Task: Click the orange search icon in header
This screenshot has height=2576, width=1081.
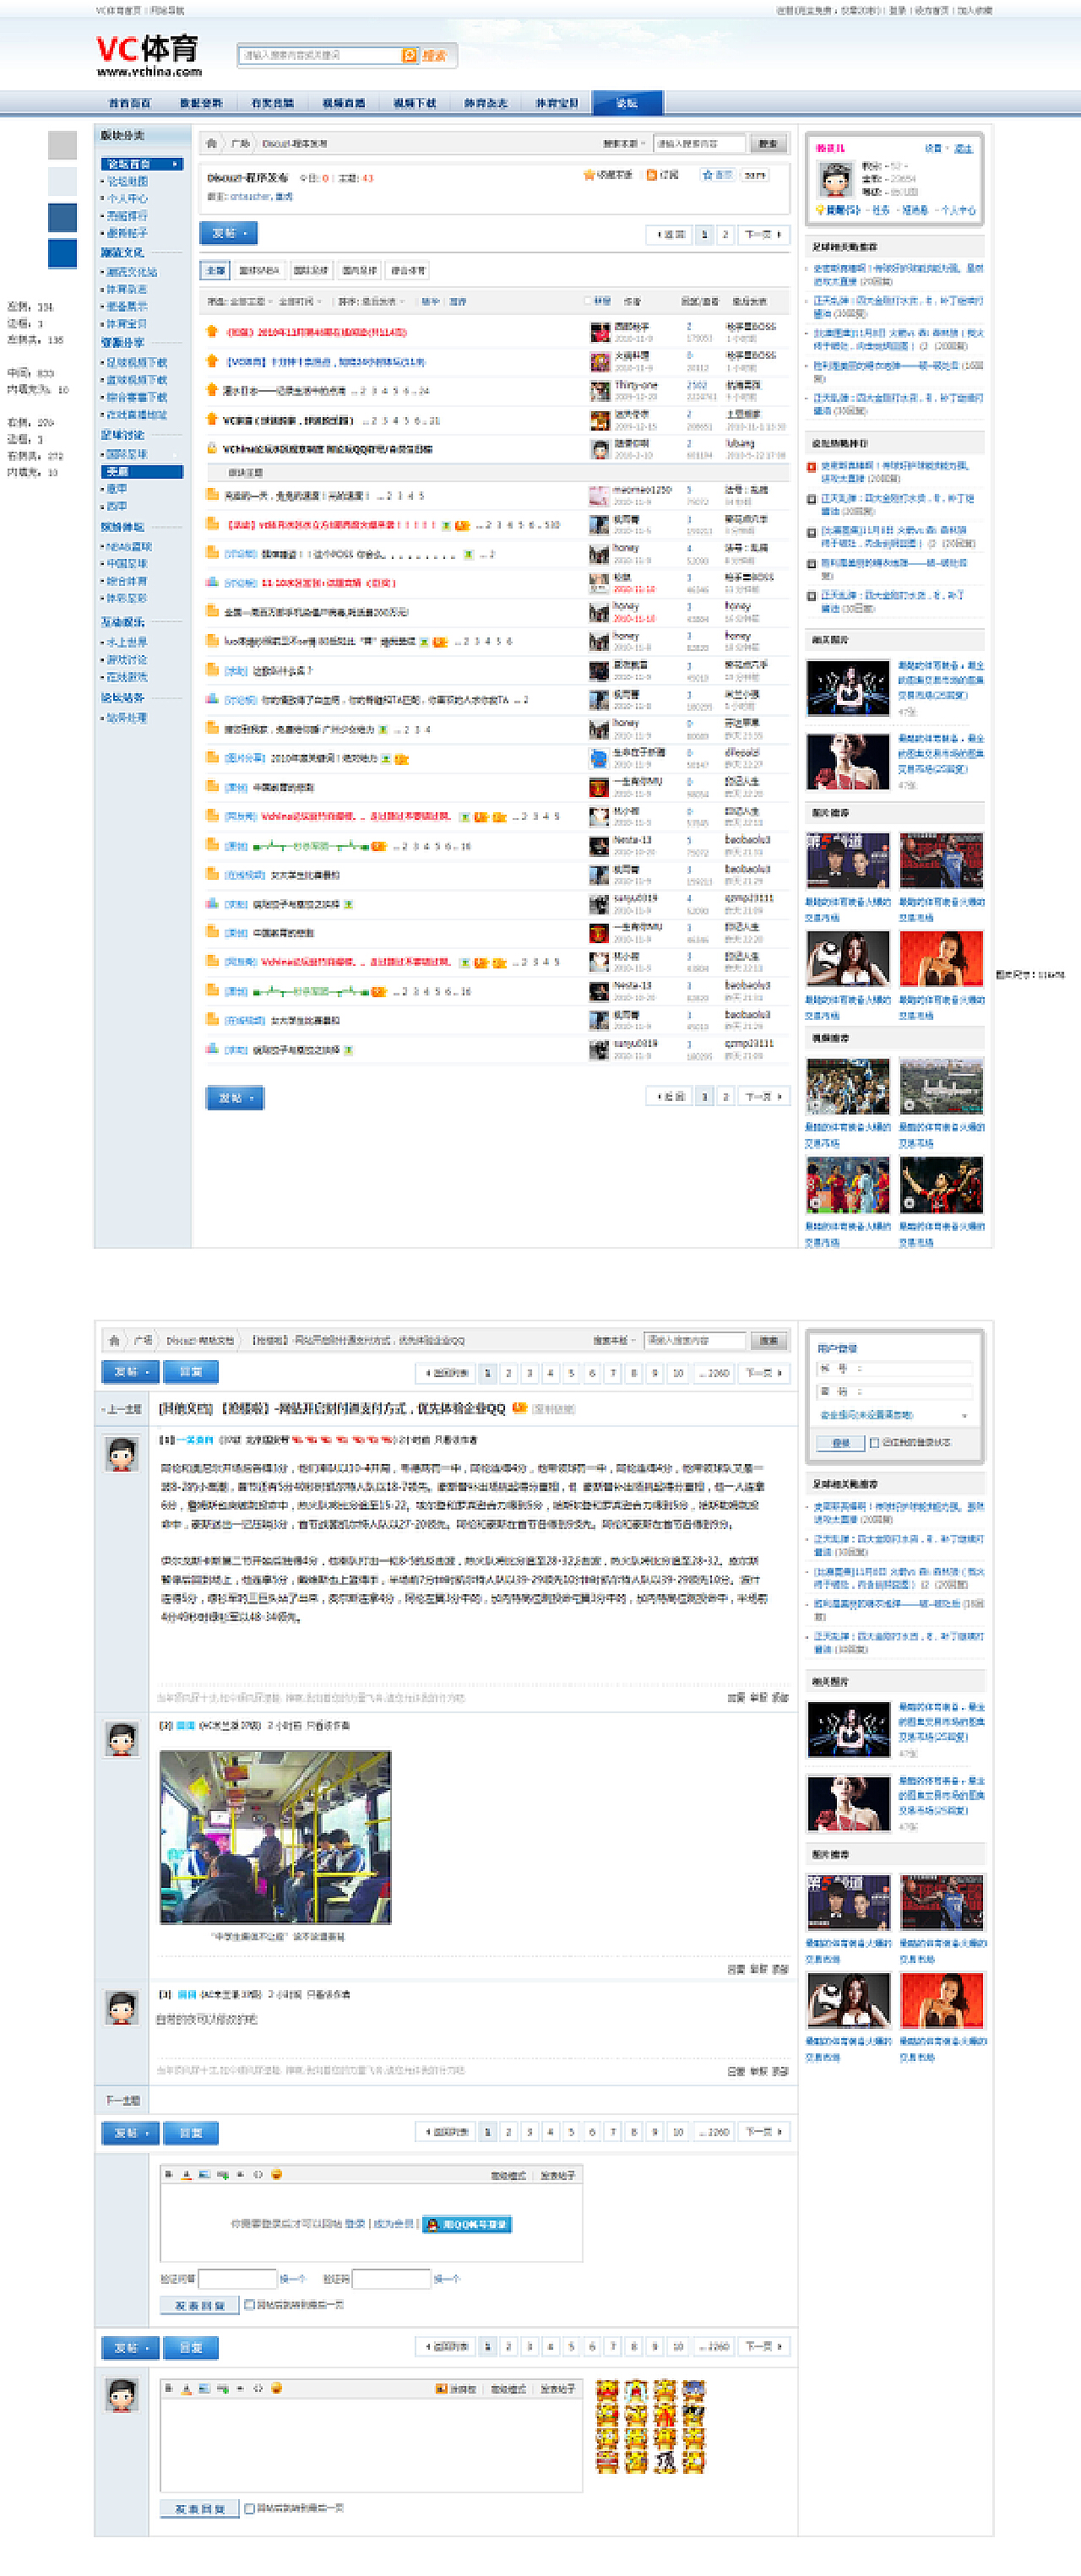Action: 409,55
